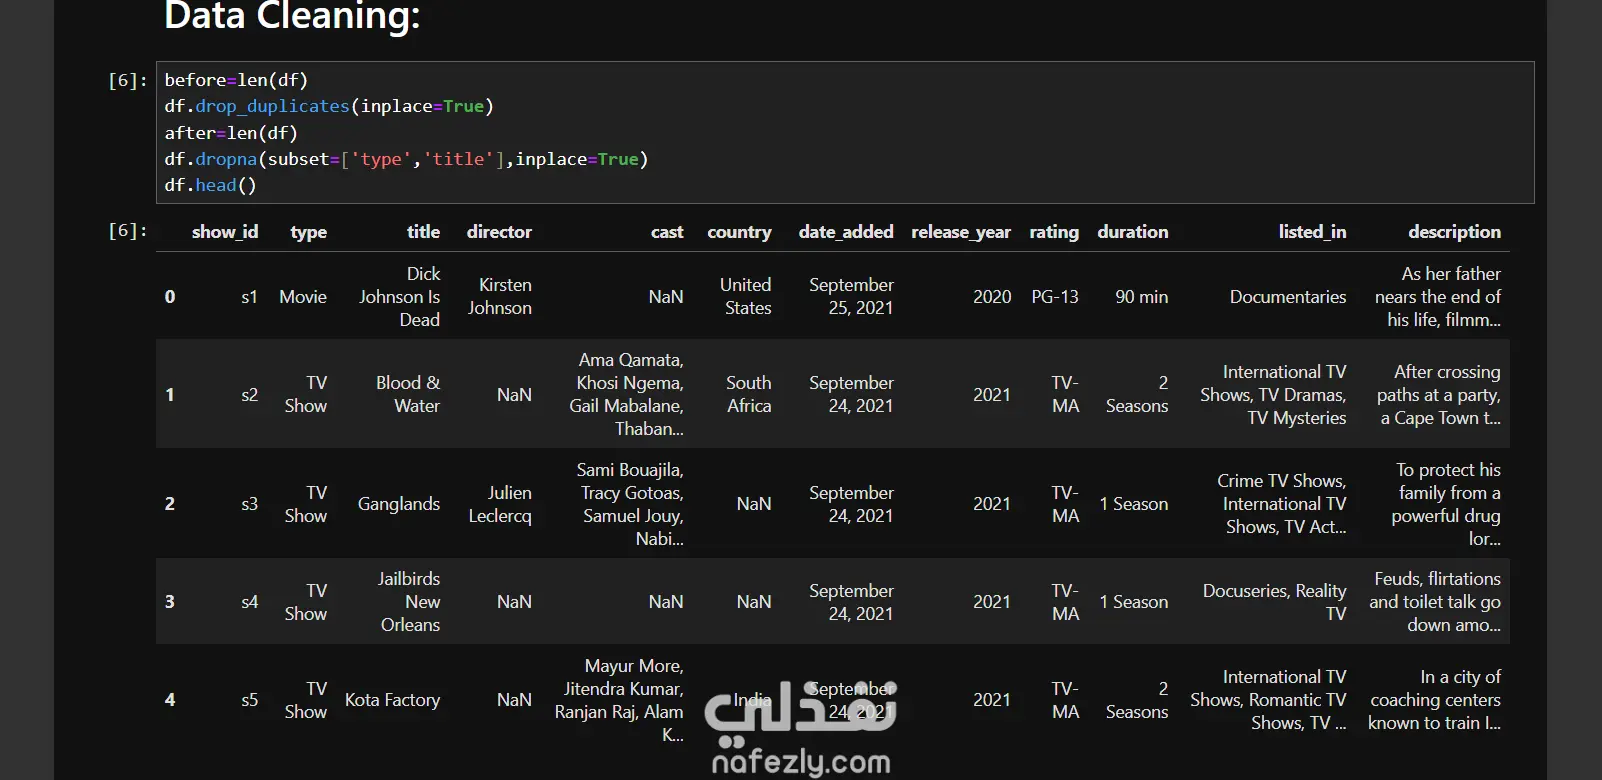This screenshot has height=780, width=1602.
Task: Select 'Feuds, flirtations and toilet talk' description
Action: click(1435, 602)
